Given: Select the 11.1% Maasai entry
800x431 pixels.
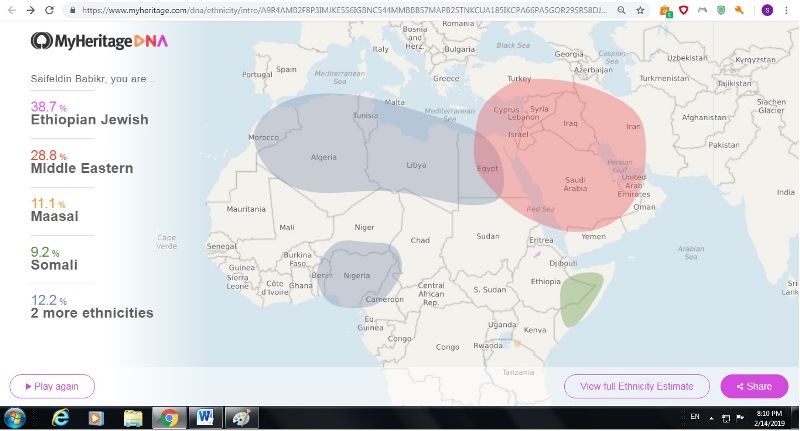Looking at the screenshot, I should (55, 210).
